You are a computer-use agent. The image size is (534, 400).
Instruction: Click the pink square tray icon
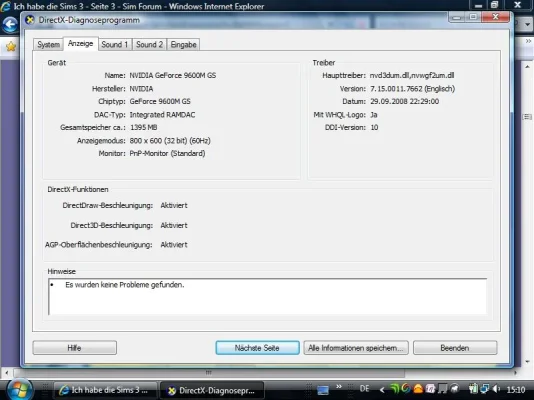tap(430, 389)
